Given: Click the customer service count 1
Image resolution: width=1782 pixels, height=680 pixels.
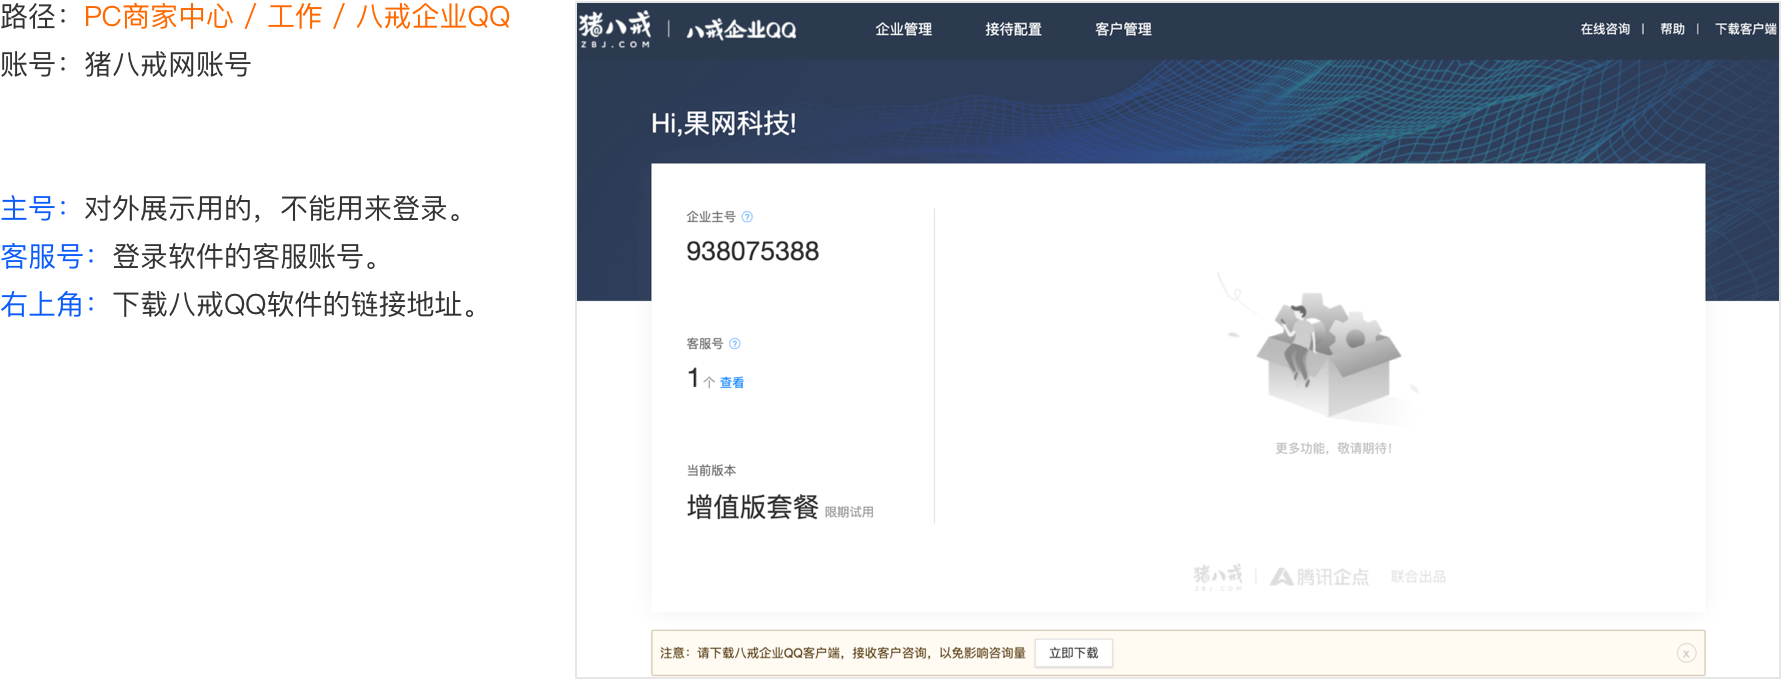Looking at the screenshot, I should click(x=693, y=378).
